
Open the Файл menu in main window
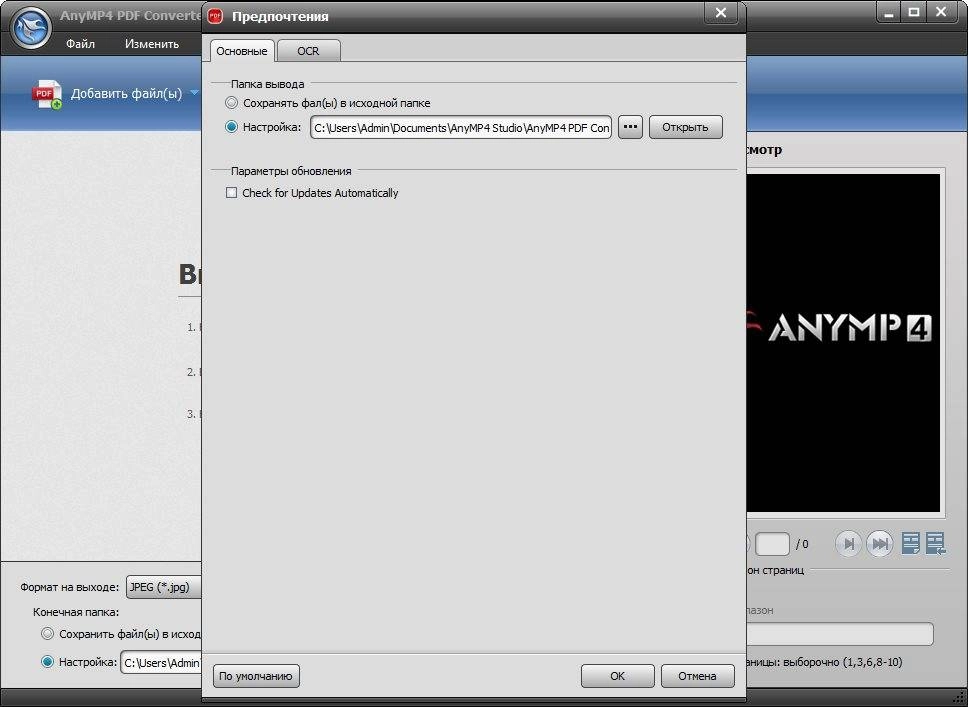pyautogui.click(x=80, y=44)
